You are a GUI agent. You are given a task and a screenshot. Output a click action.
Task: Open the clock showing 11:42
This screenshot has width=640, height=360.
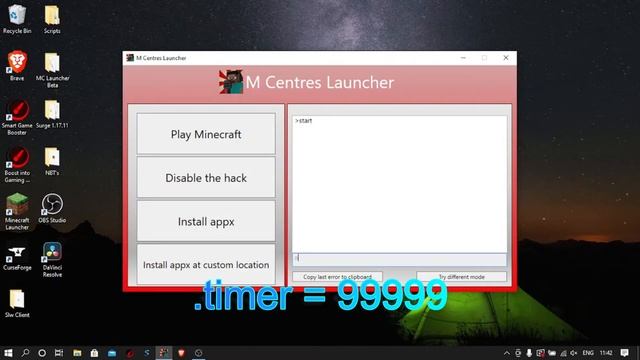coord(606,353)
